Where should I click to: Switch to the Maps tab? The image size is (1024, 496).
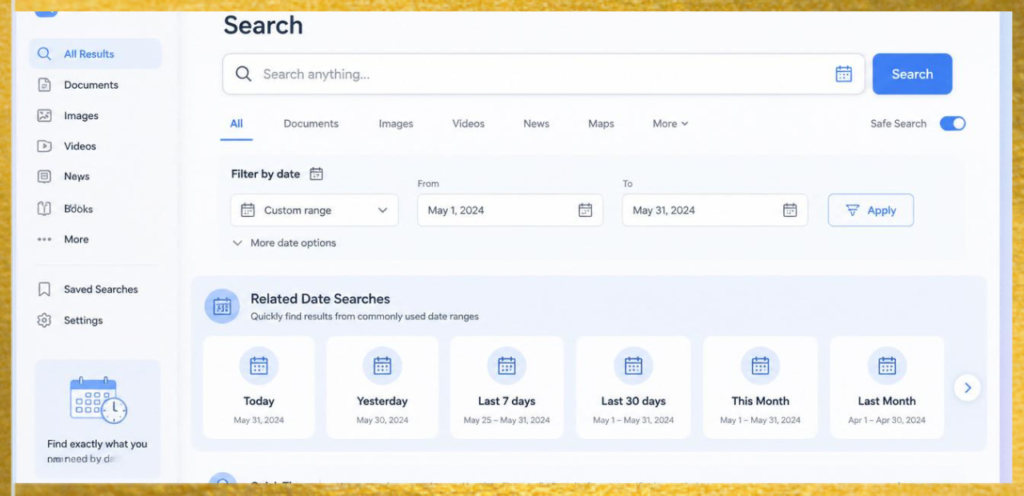click(601, 123)
